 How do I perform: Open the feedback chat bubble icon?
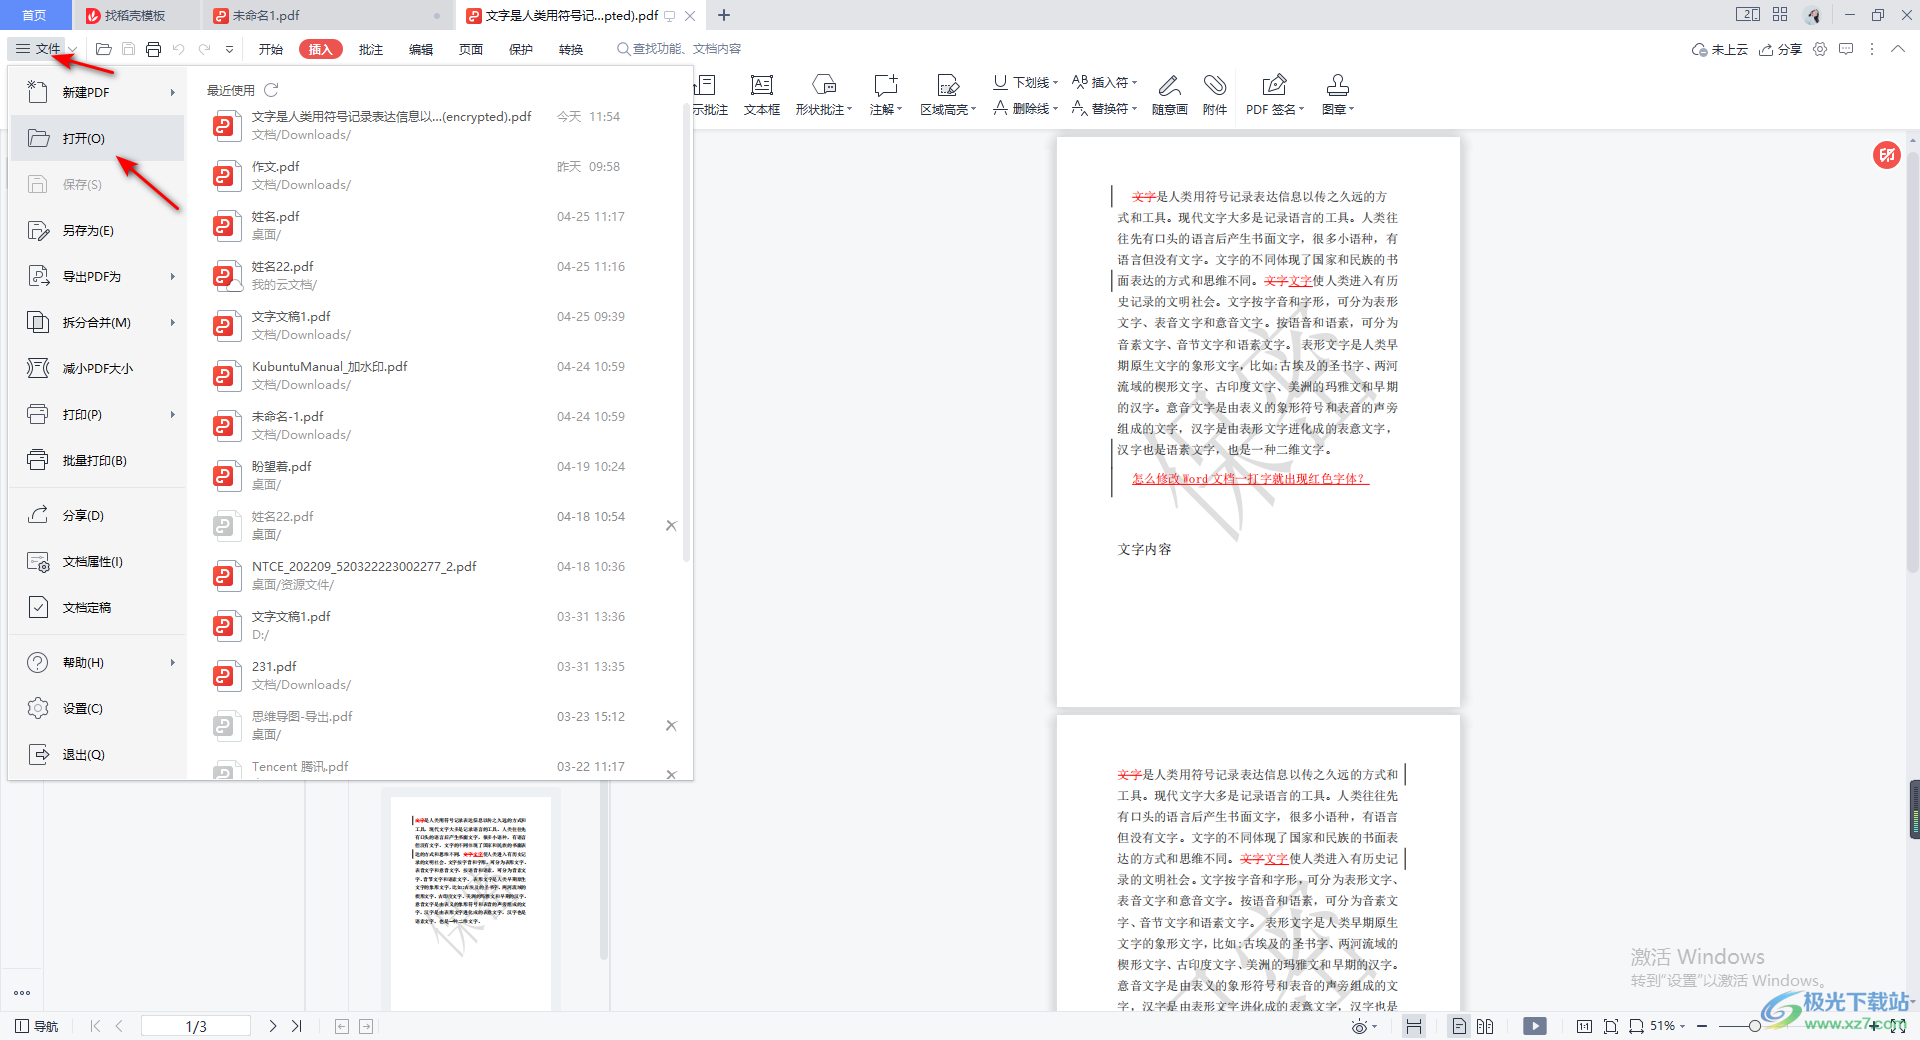(1846, 49)
